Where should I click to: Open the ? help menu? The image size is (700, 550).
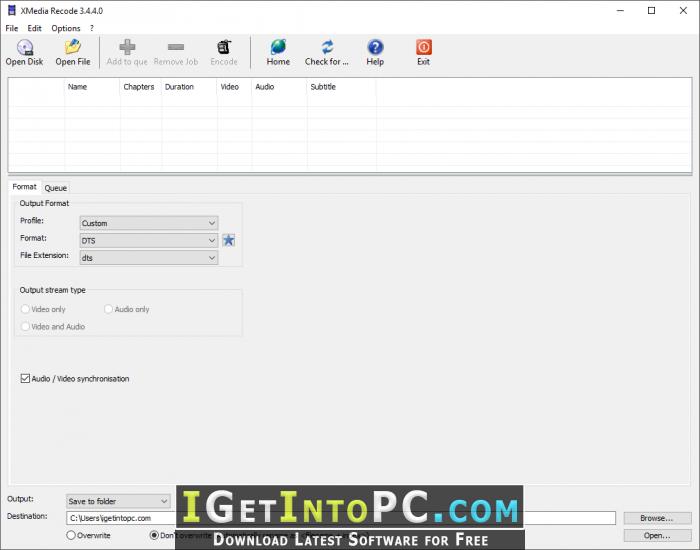click(92, 28)
